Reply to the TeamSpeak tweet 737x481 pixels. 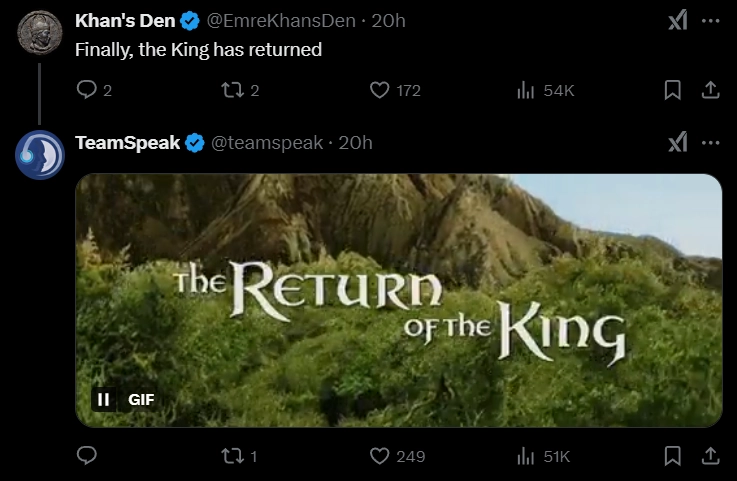[86, 456]
